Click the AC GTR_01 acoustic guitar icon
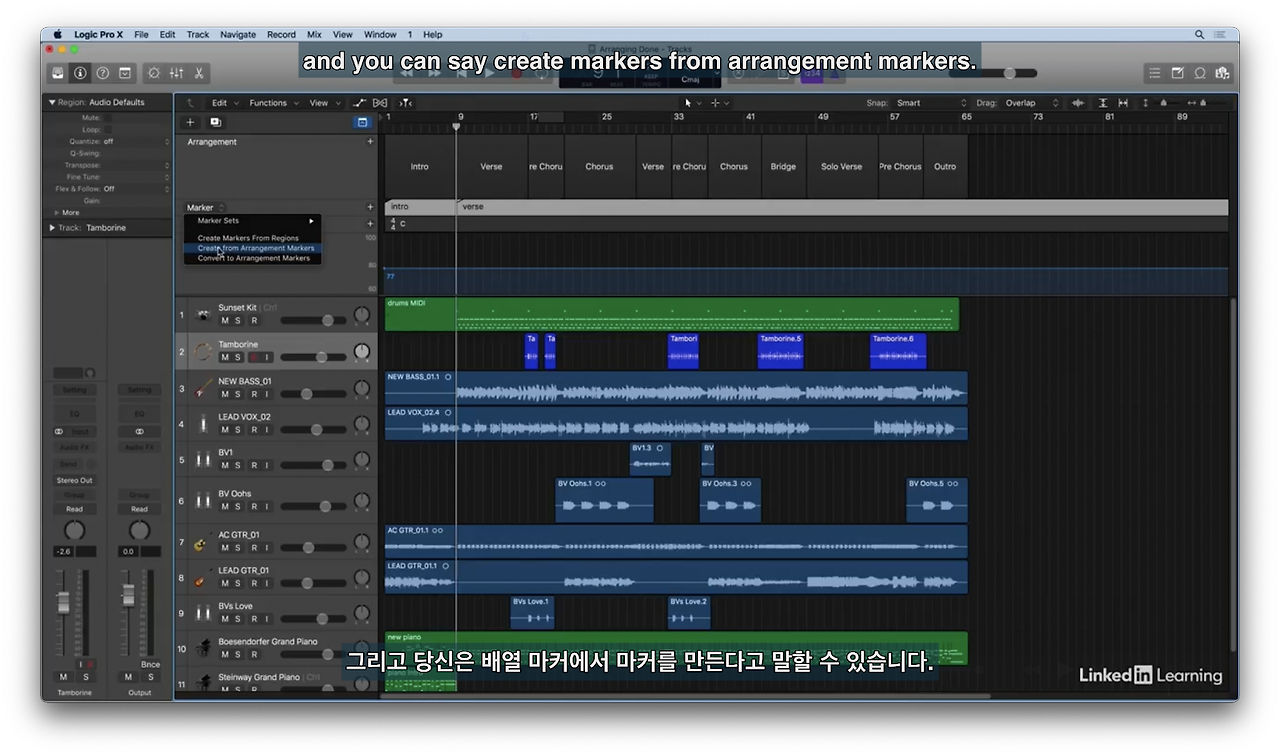This screenshot has width=1280, height=756. (x=201, y=544)
